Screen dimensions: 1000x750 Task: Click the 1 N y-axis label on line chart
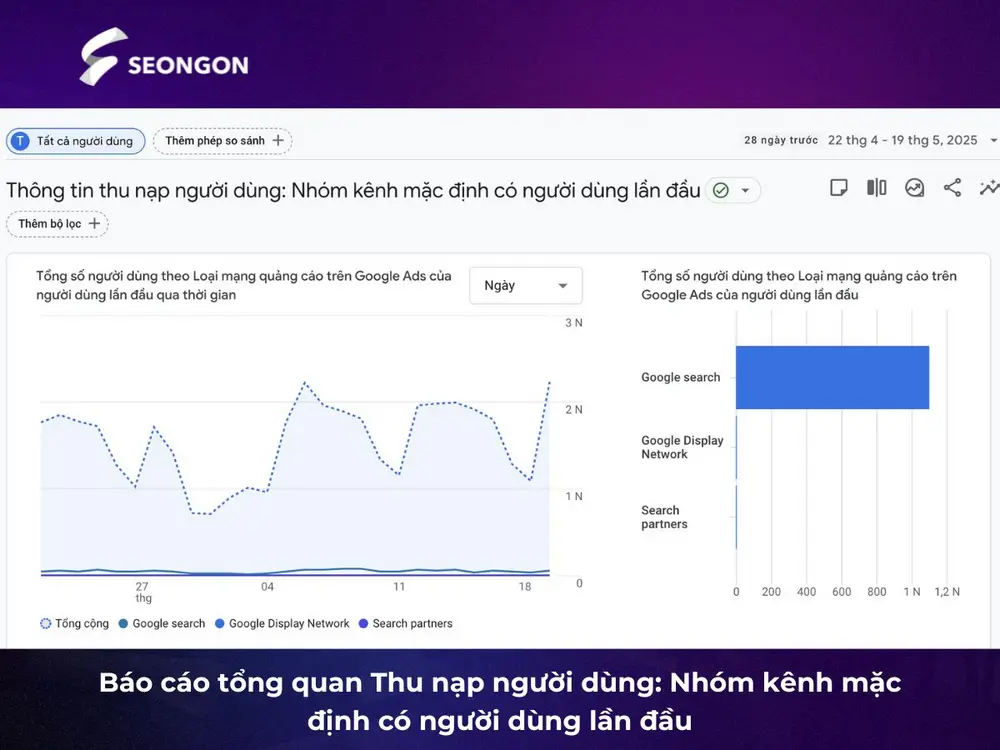tap(573, 496)
